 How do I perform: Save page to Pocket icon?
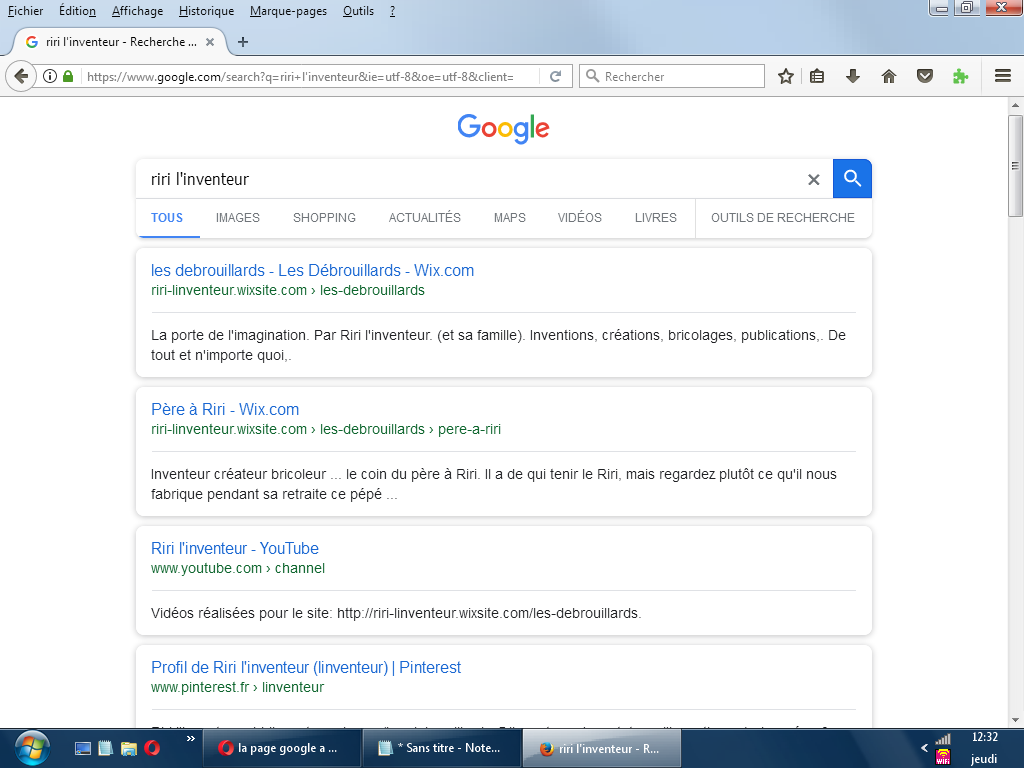coord(925,76)
